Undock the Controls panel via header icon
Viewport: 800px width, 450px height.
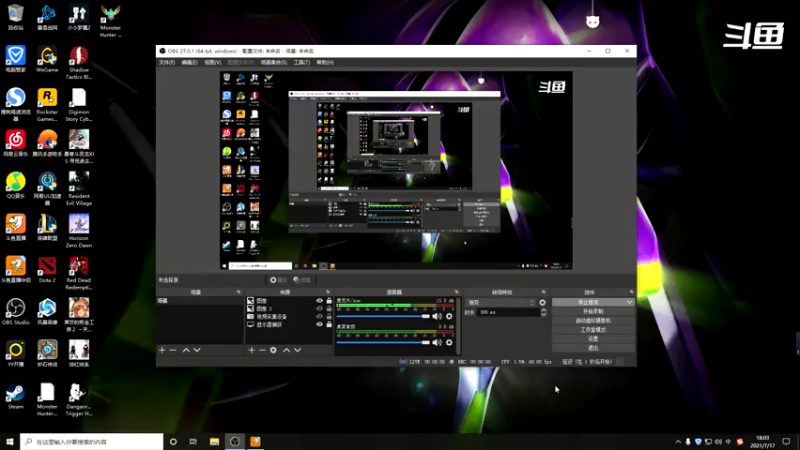pos(632,292)
